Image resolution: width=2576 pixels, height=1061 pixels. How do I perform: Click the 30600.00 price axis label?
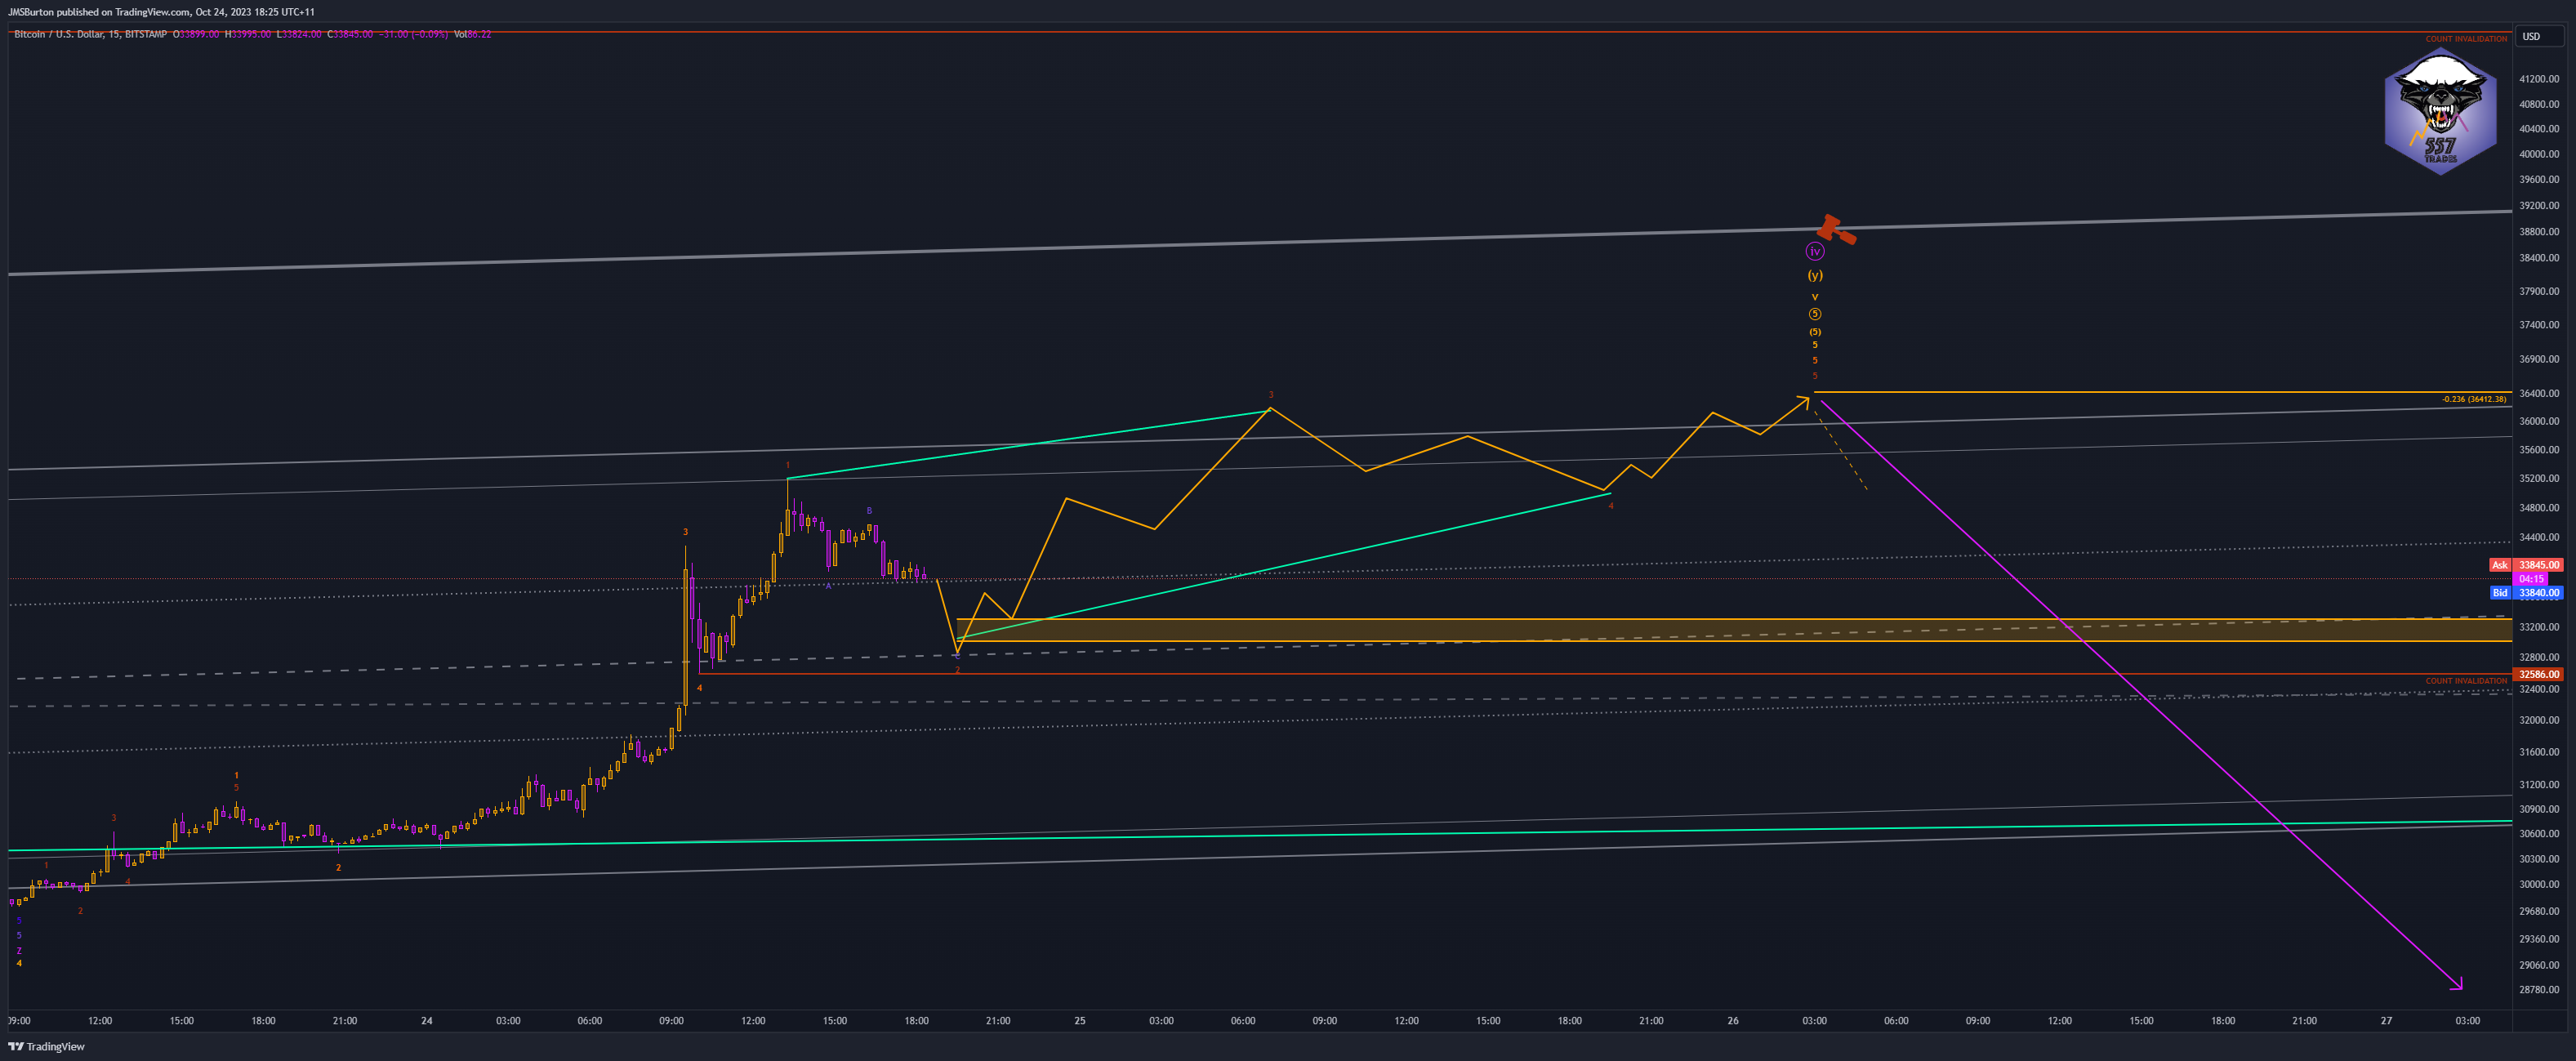[x=2539, y=834]
